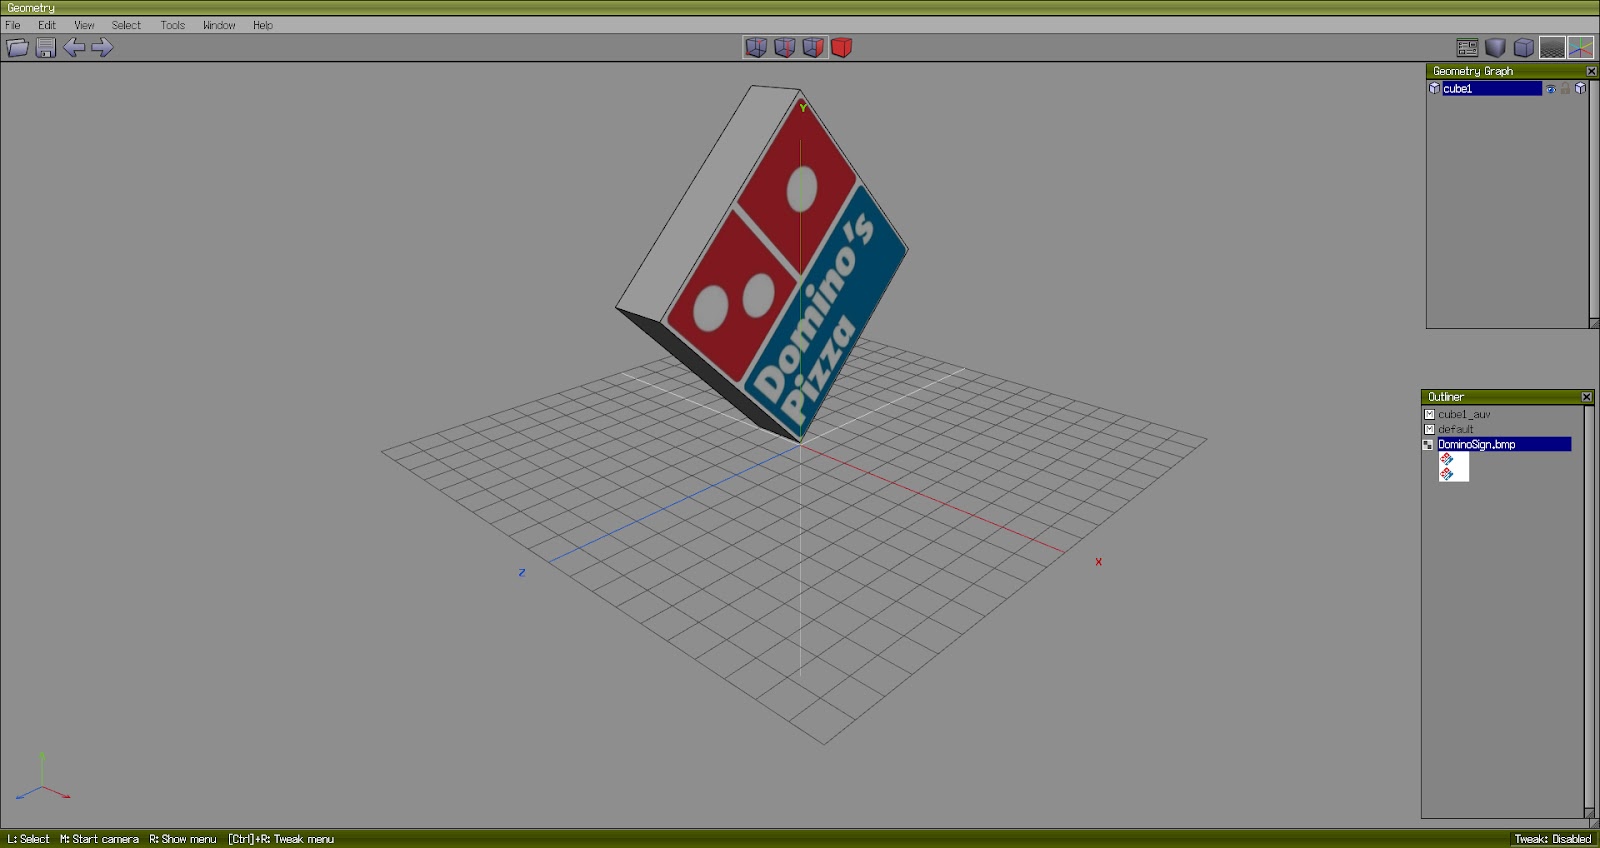The width and height of the screenshot is (1600, 848).
Task: Select DominoSign.bmp in Outliner
Action: coord(1504,444)
